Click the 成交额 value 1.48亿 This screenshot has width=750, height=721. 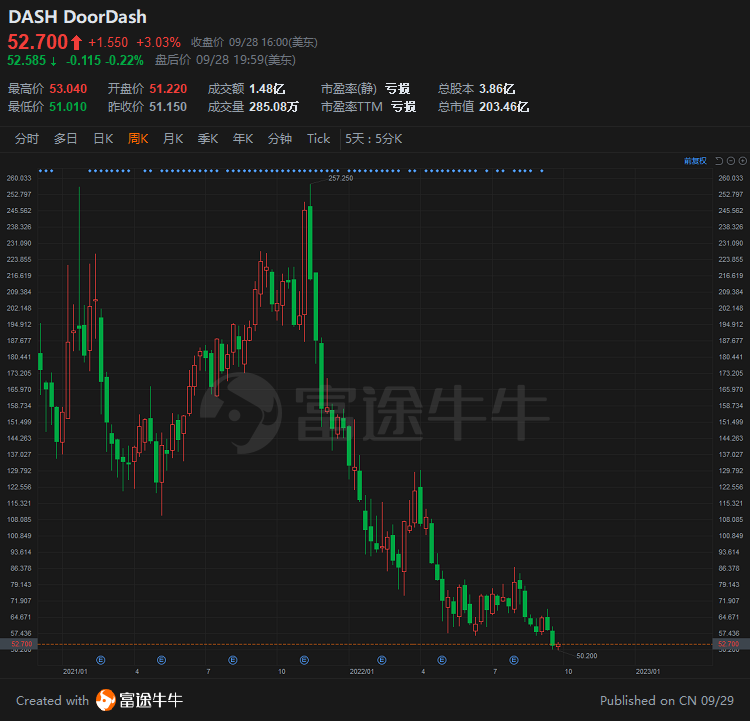267,89
